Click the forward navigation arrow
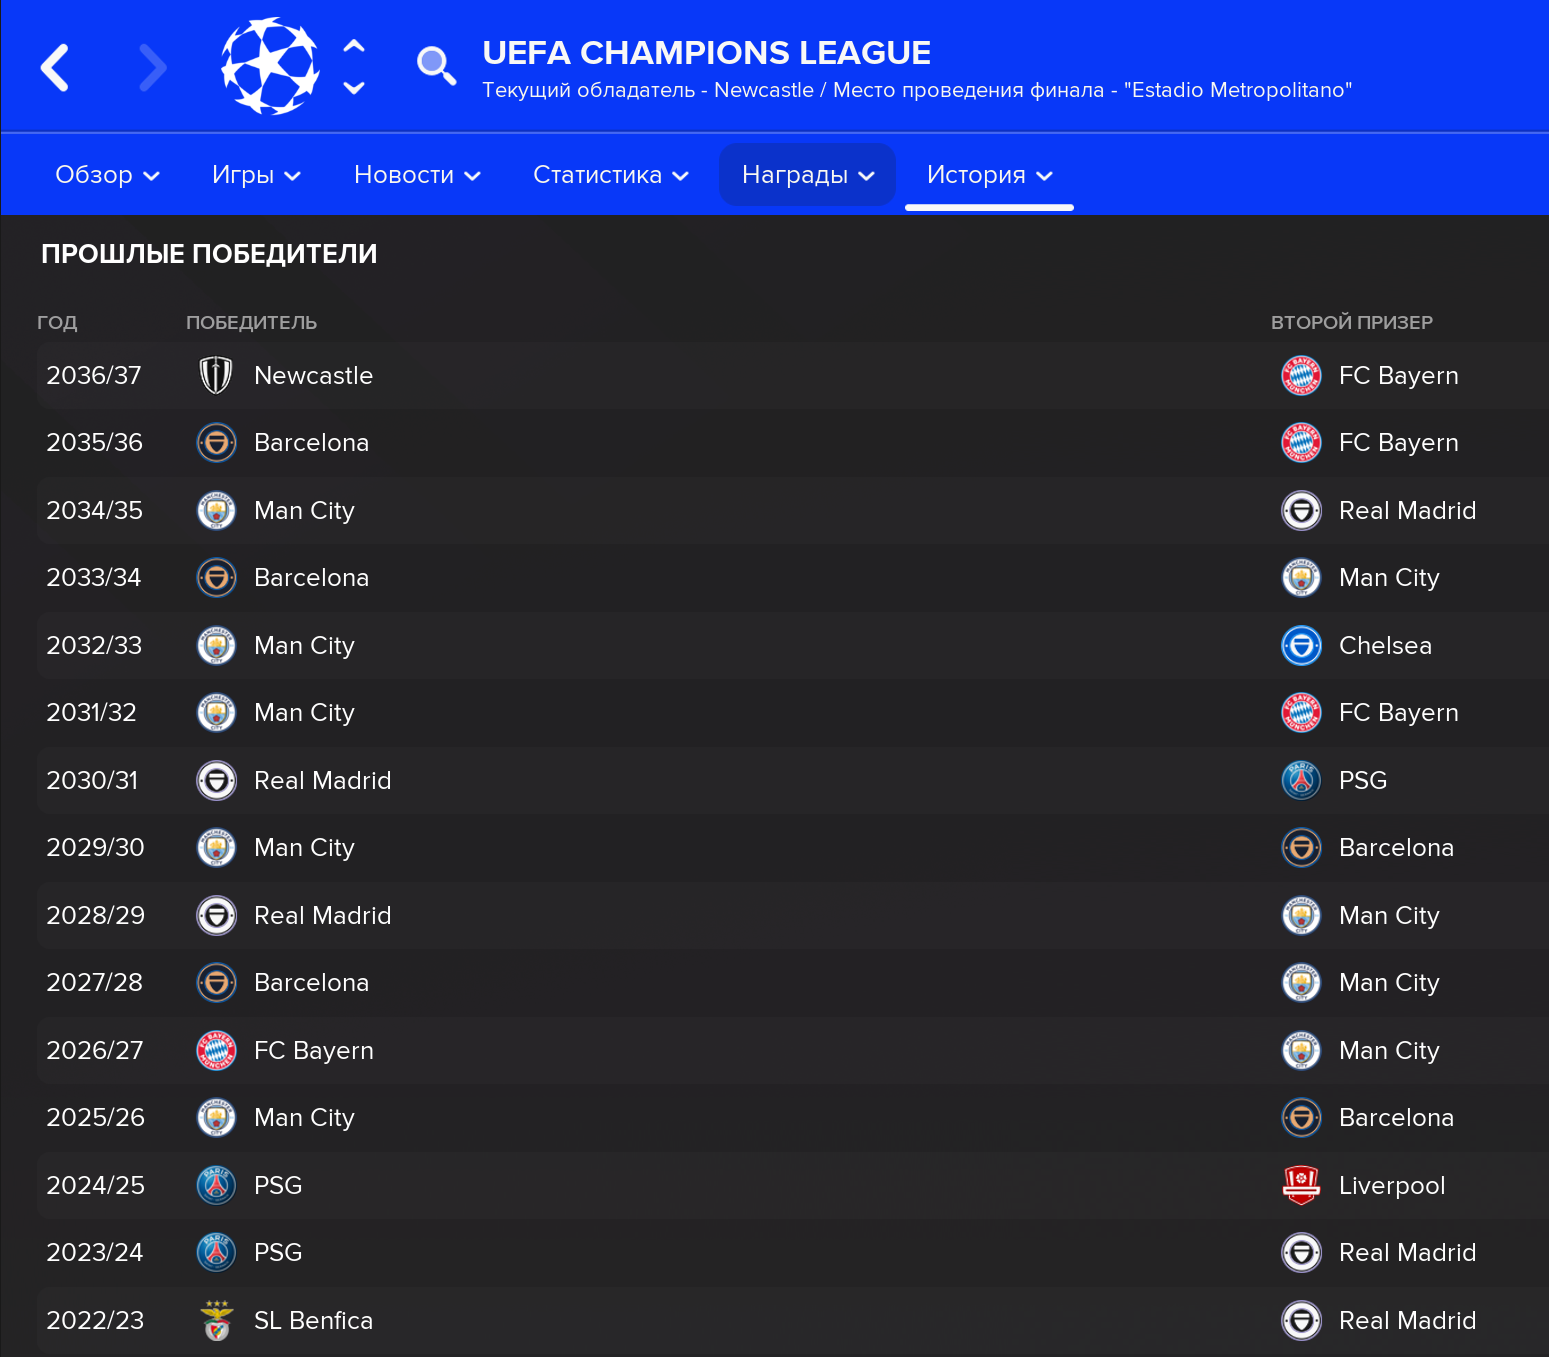This screenshot has width=1549, height=1357. pyautogui.click(x=152, y=68)
